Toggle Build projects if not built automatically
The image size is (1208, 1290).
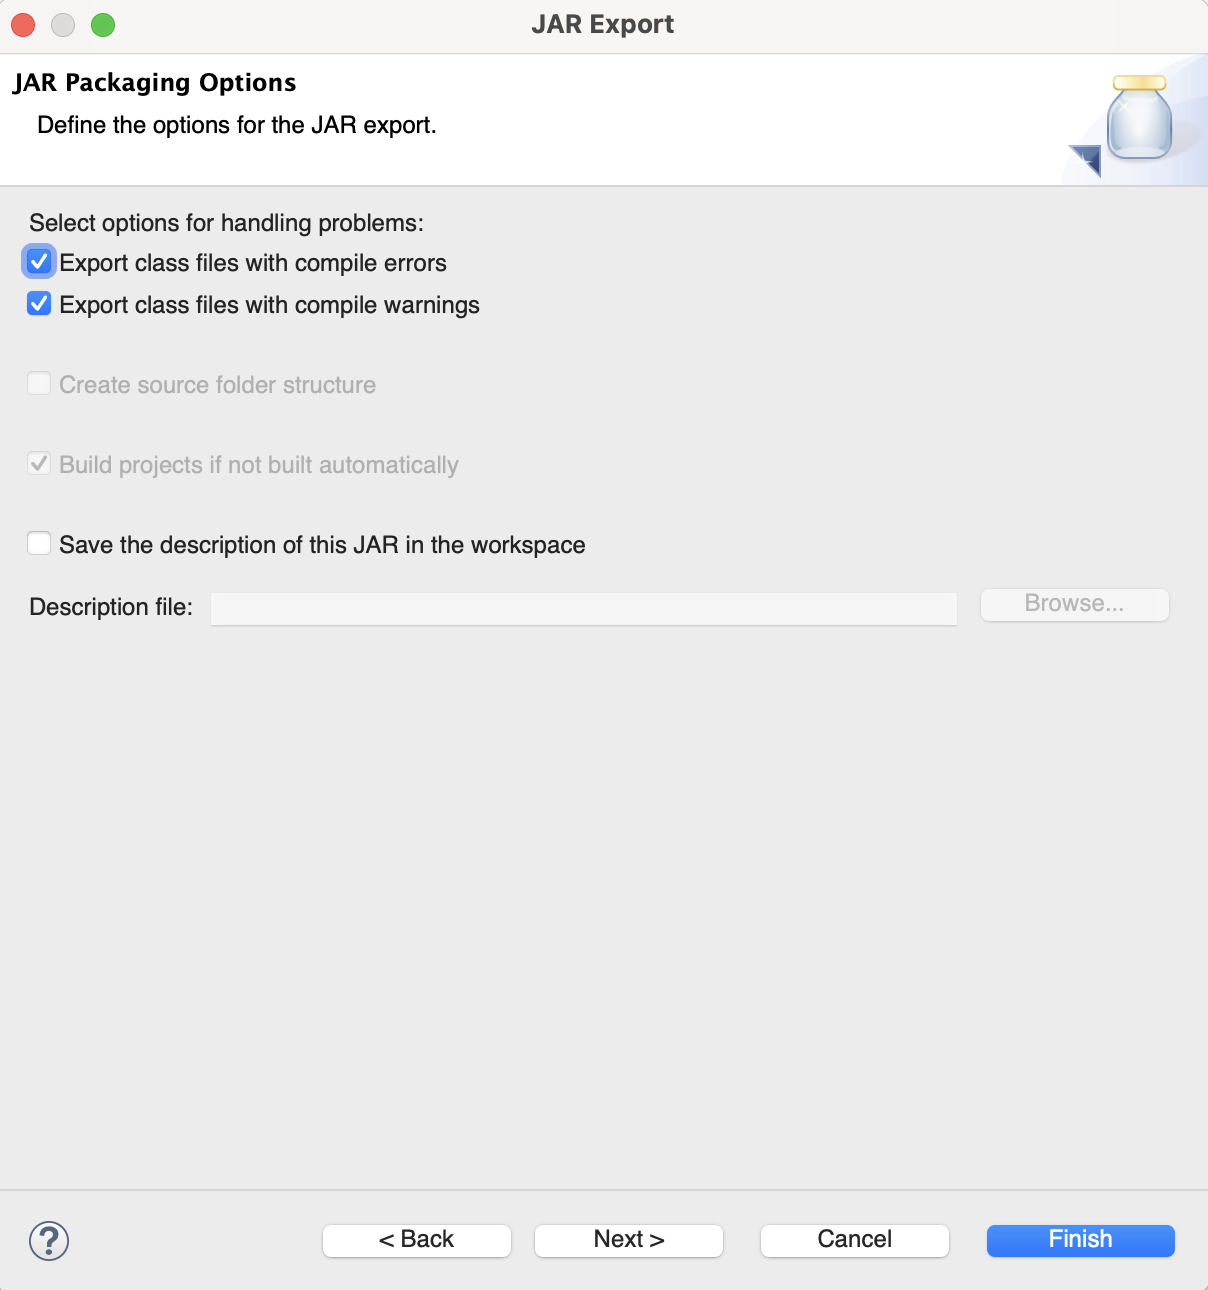[x=39, y=464]
